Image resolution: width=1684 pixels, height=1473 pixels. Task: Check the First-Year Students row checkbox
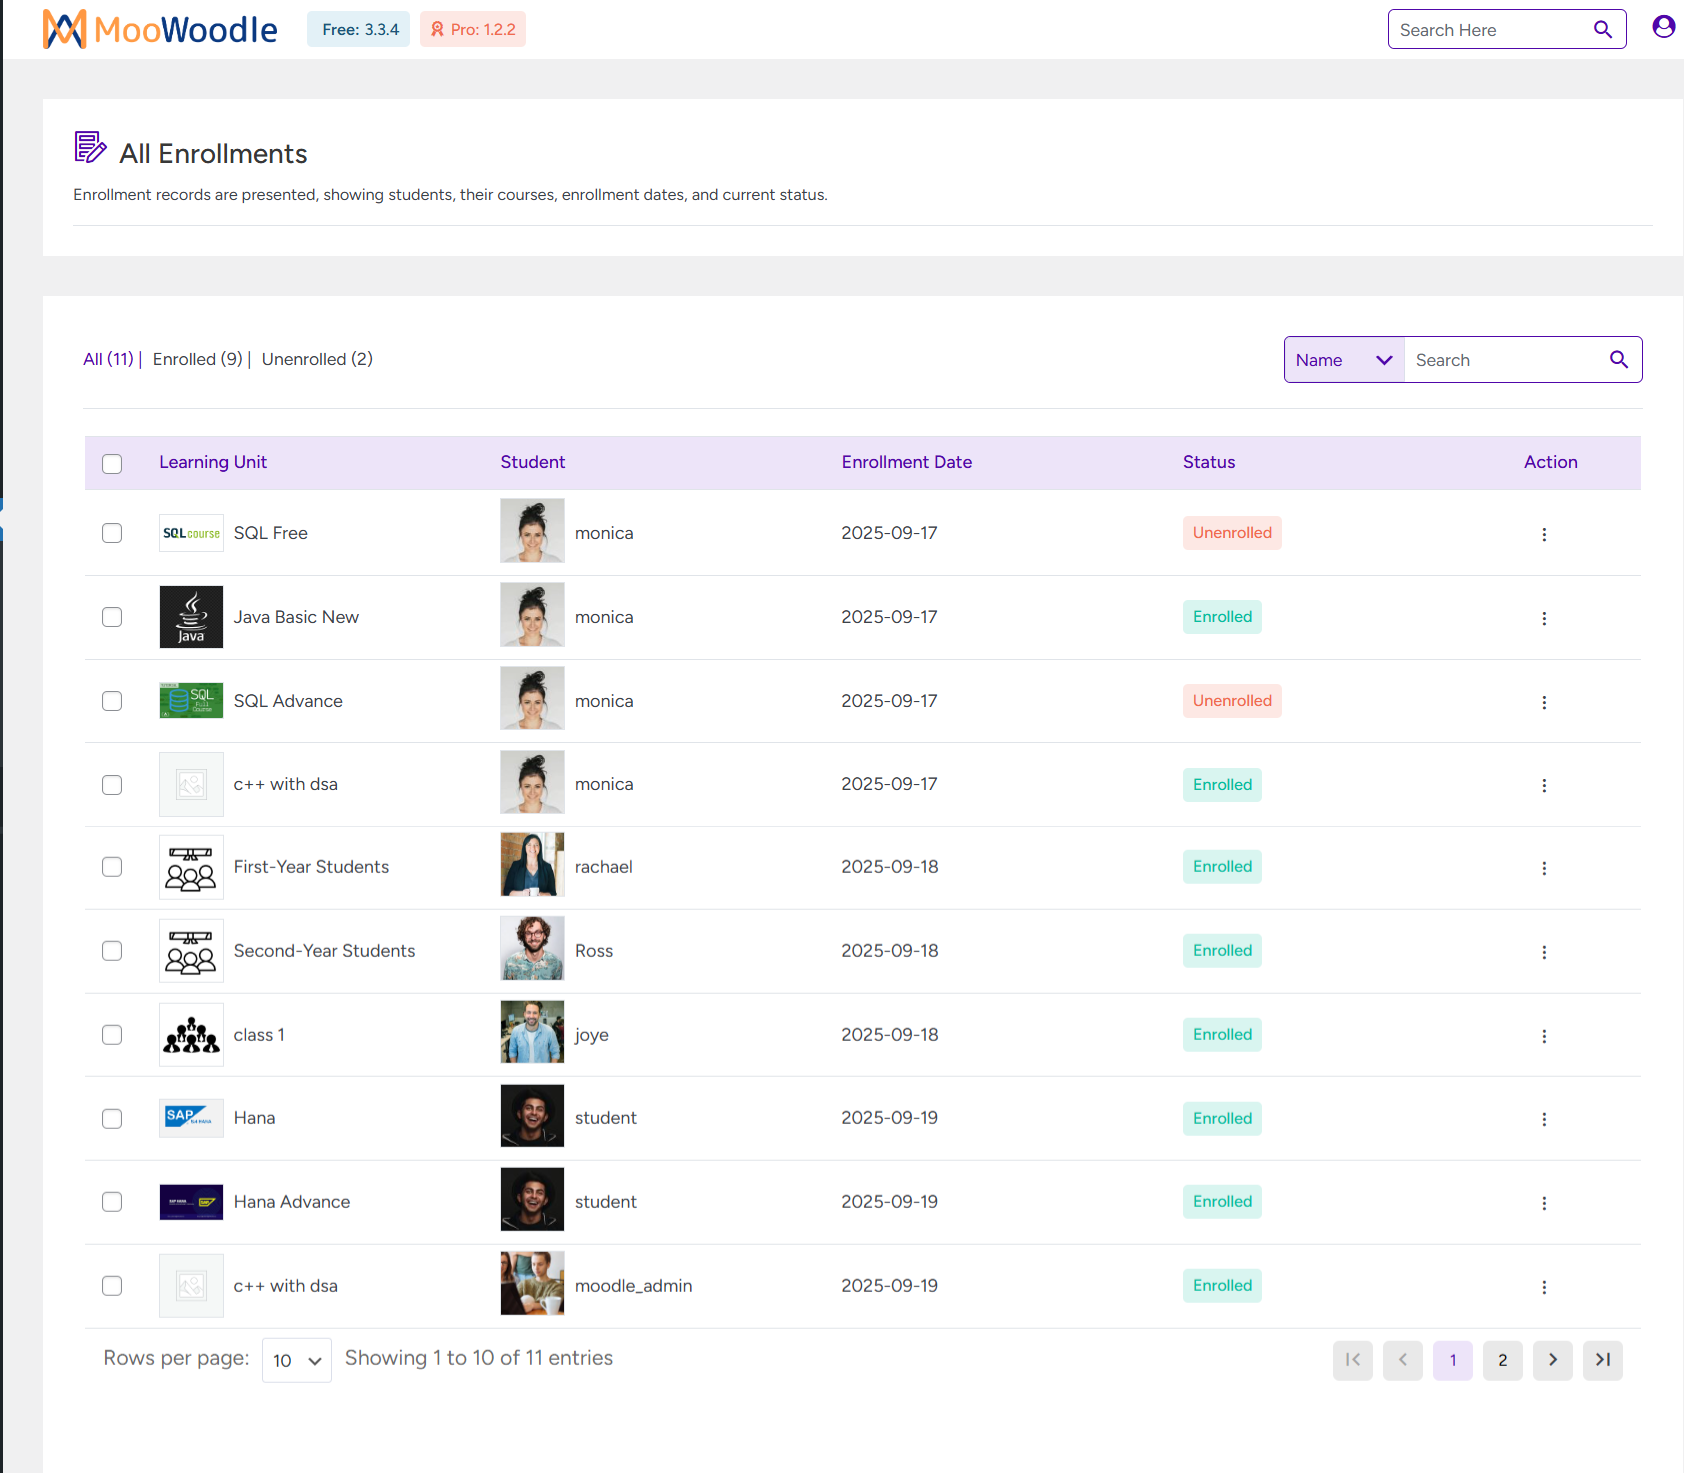(111, 867)
